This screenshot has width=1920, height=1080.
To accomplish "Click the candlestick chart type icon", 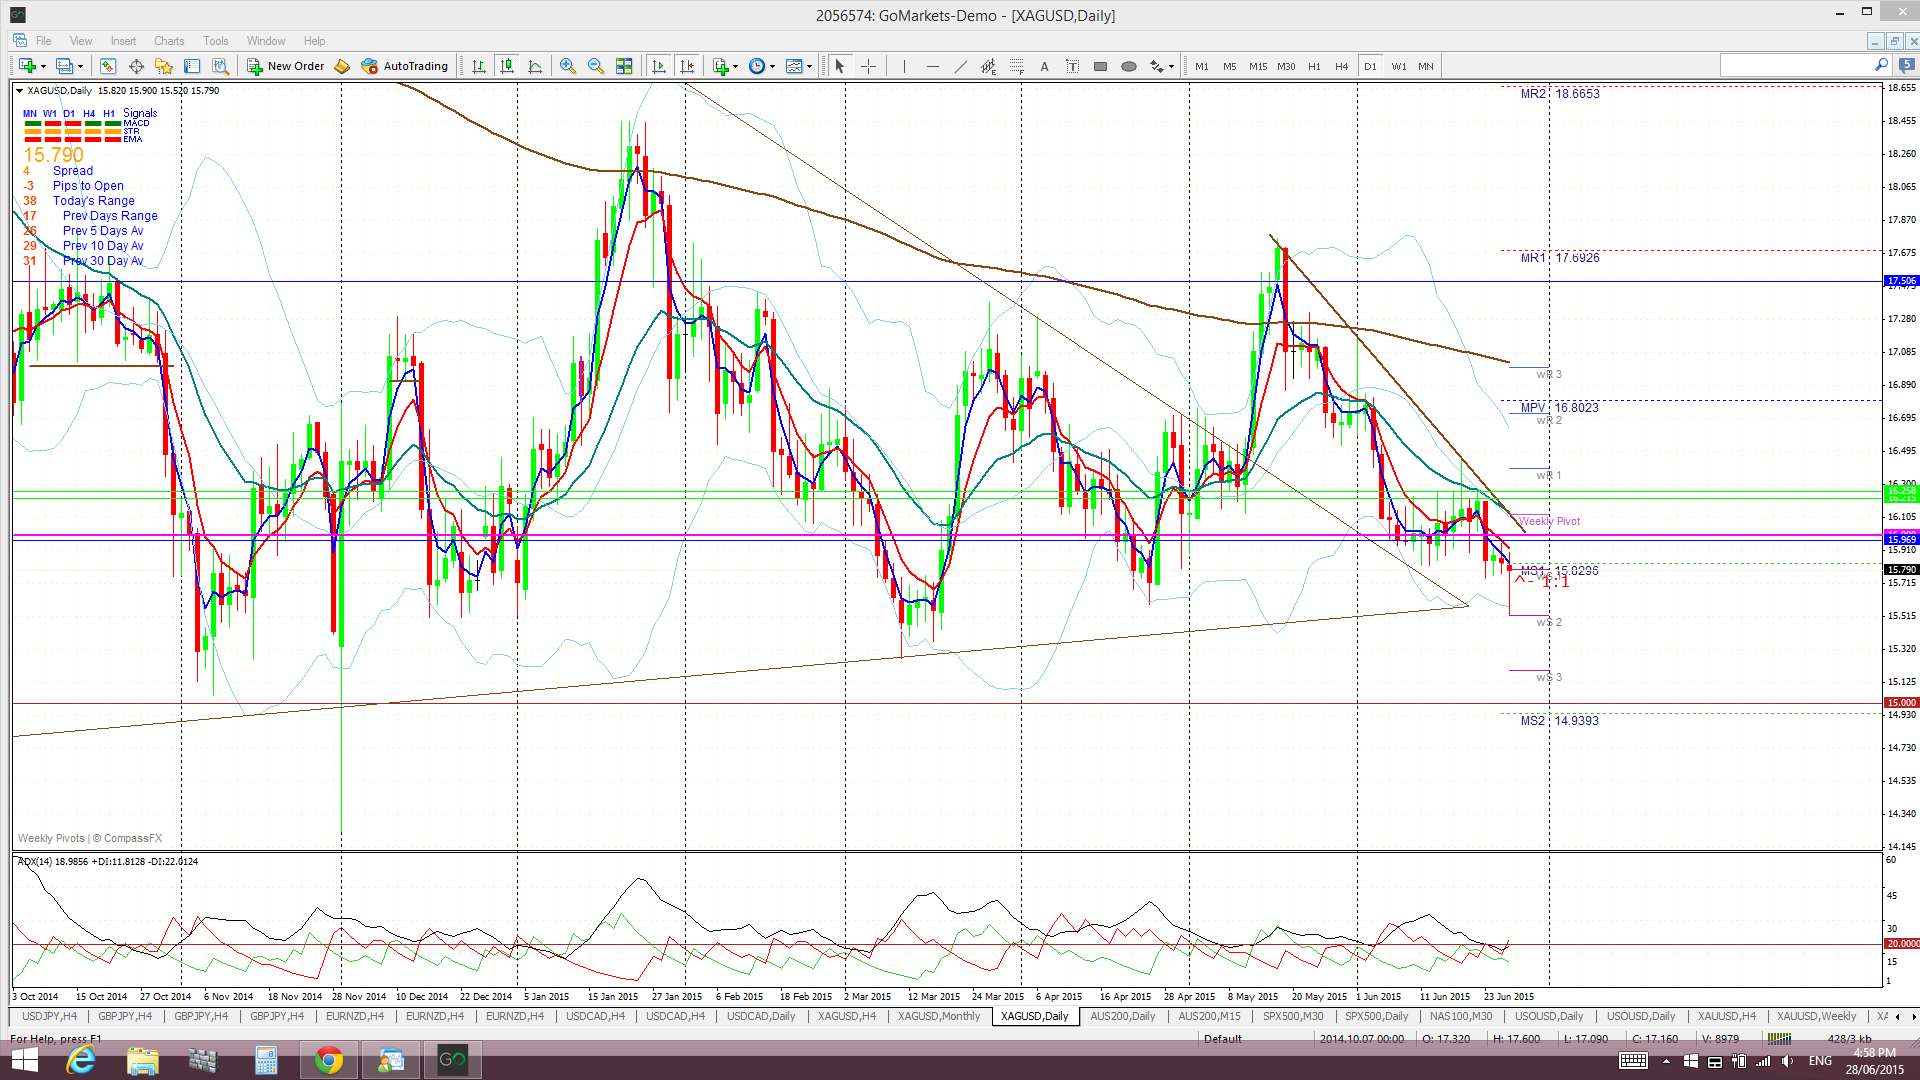I will (x=507, y=66).
